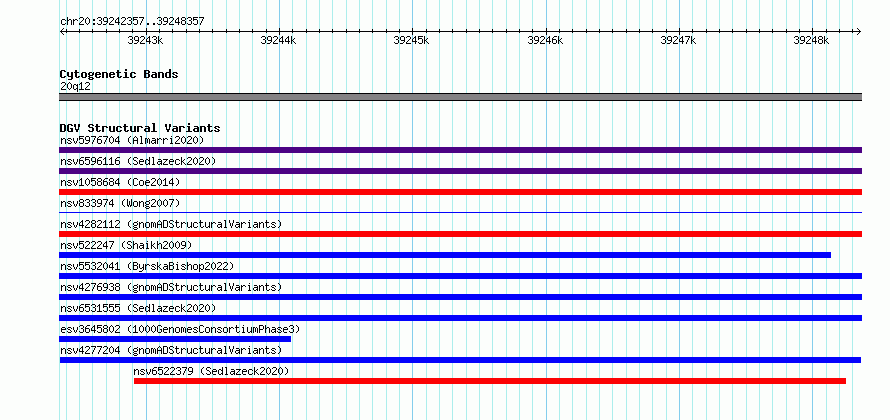This screenshot has height=420, width=890.
Task: Click the short blue bar for esv3645802
Action: tap(175, 339)
